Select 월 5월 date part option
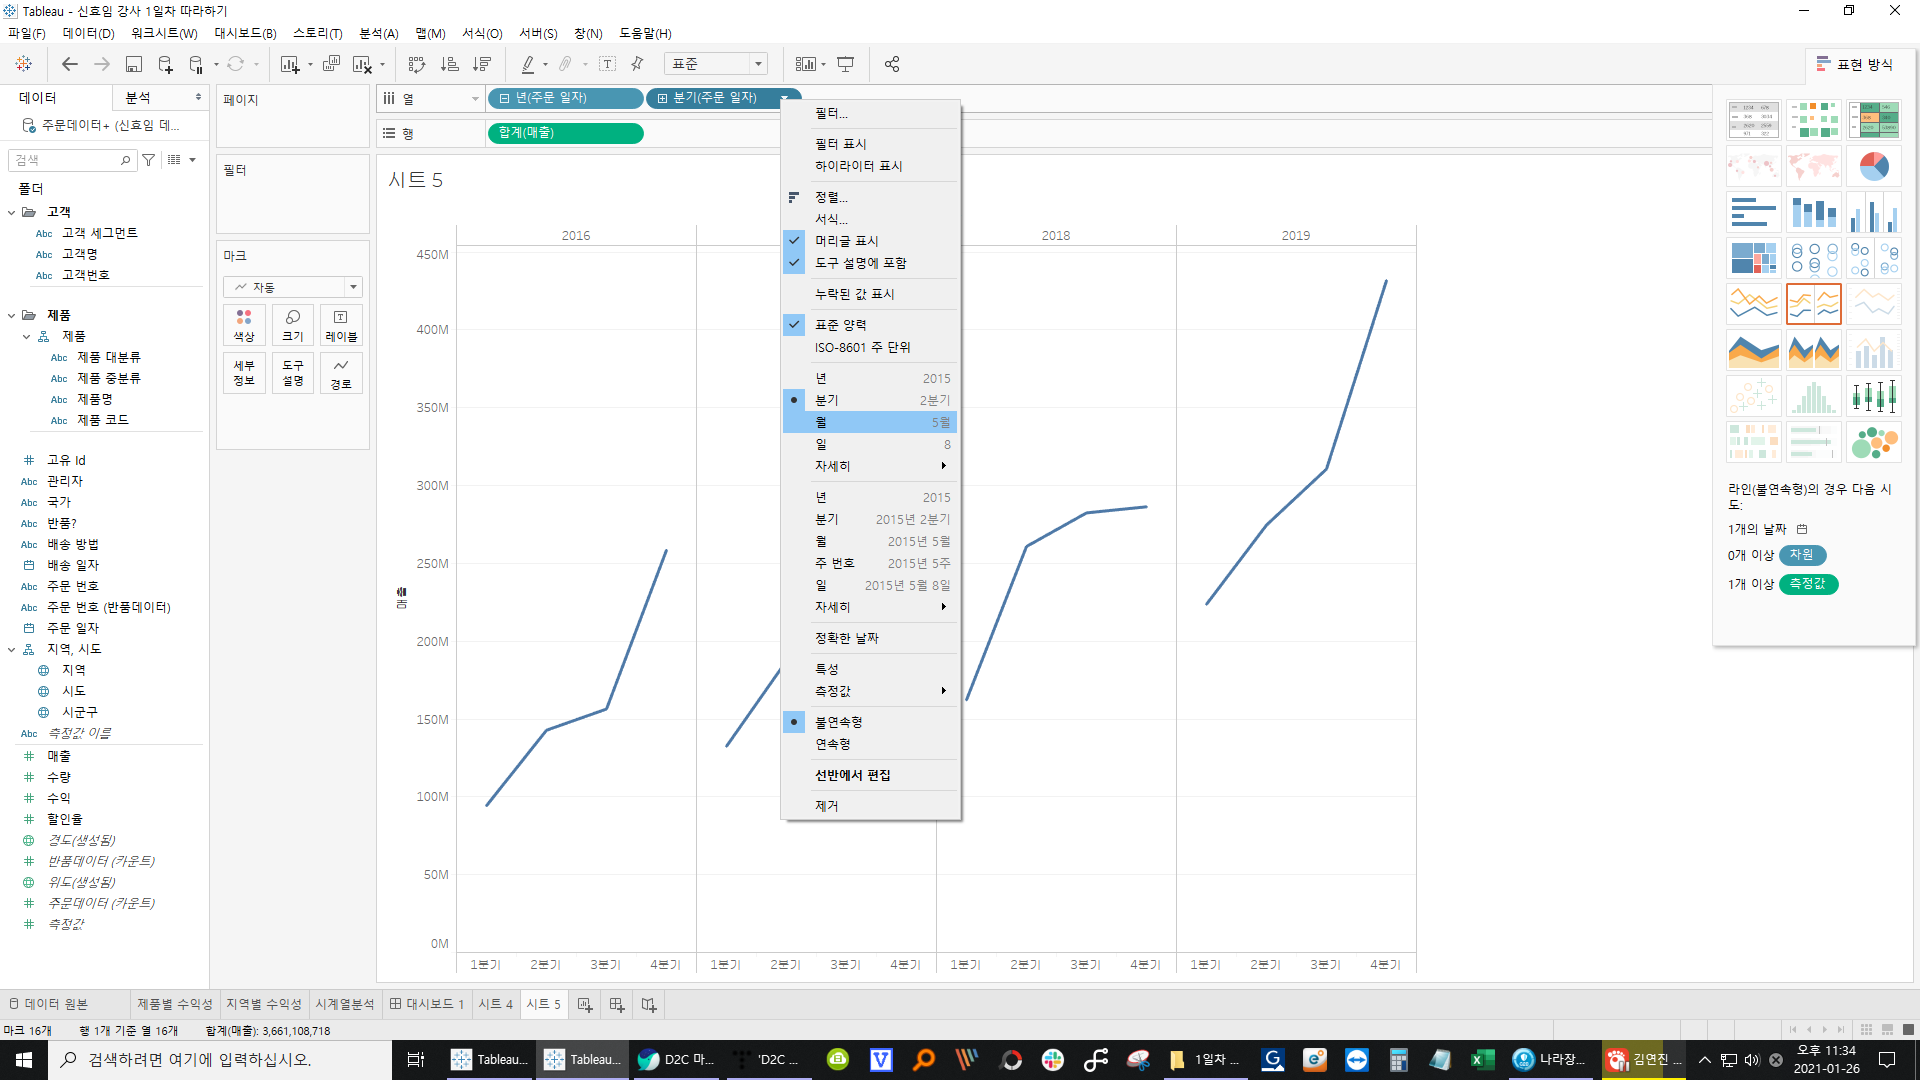 (x=870, y=422)
